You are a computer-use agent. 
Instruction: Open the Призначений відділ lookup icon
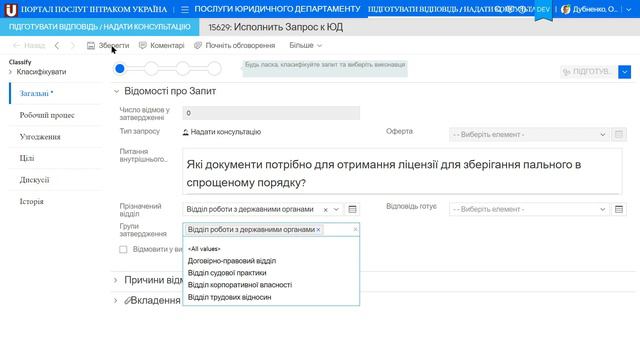click(x=352, y=209)
